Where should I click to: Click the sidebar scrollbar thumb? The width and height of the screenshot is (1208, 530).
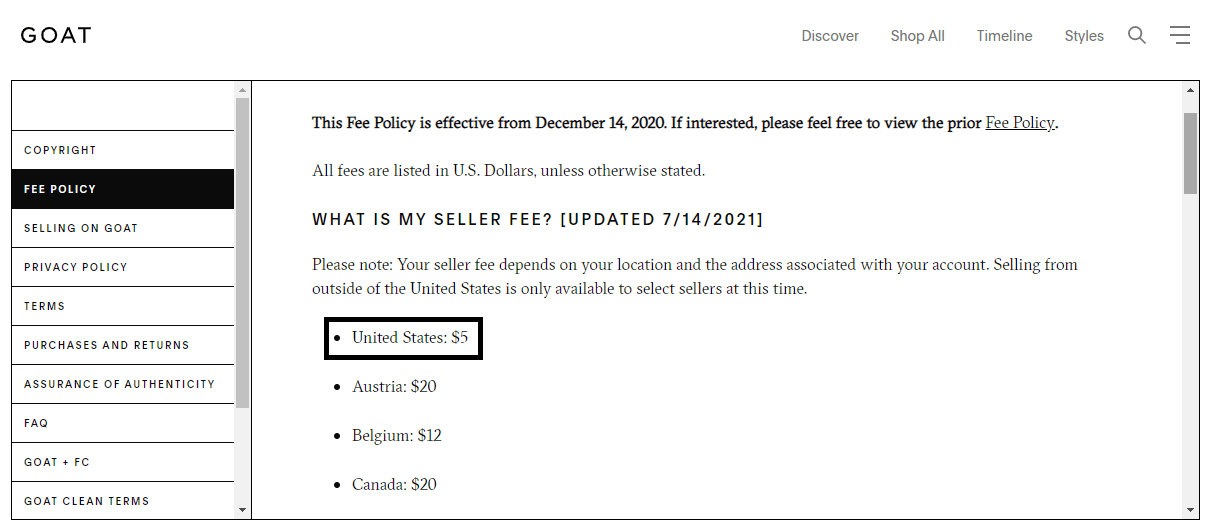tap(242, 252)
